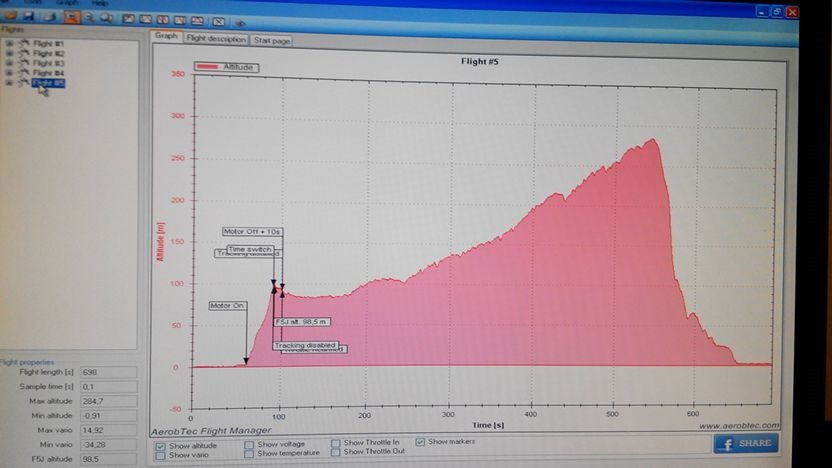This screenshot has width=832, height=468.
Task: Open the www.aerobtec.com link
Action: pyautogui.click(x=739, y=425)
